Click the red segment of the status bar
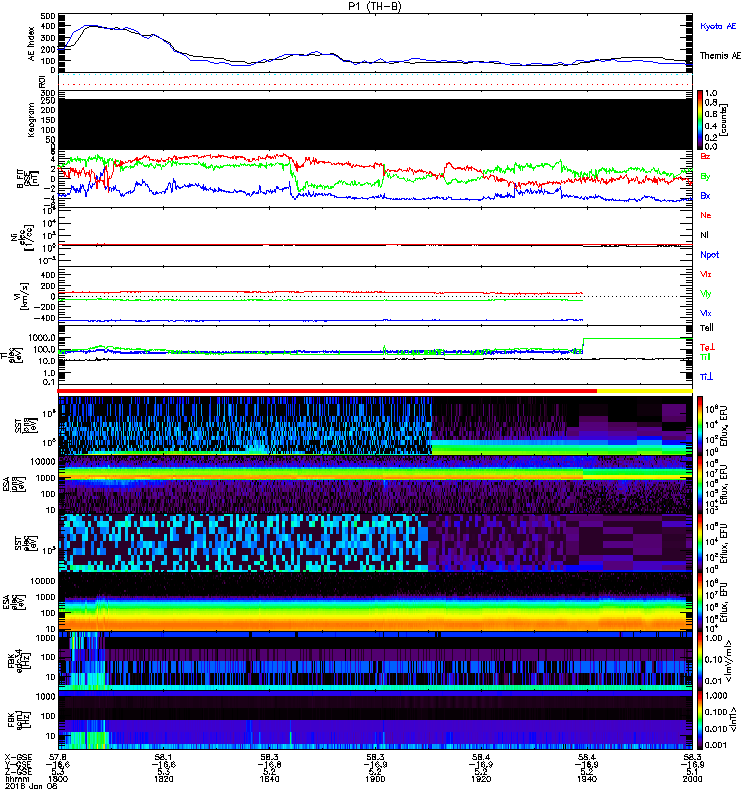 tap(327, 391)
